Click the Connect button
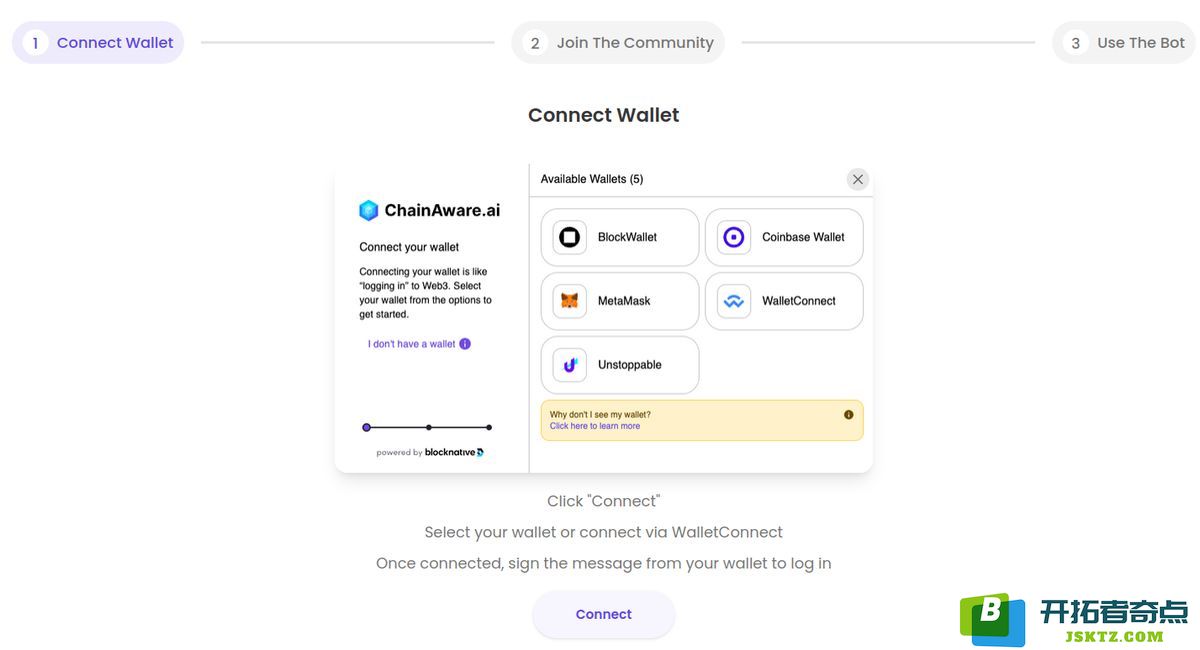 point(604,614)
